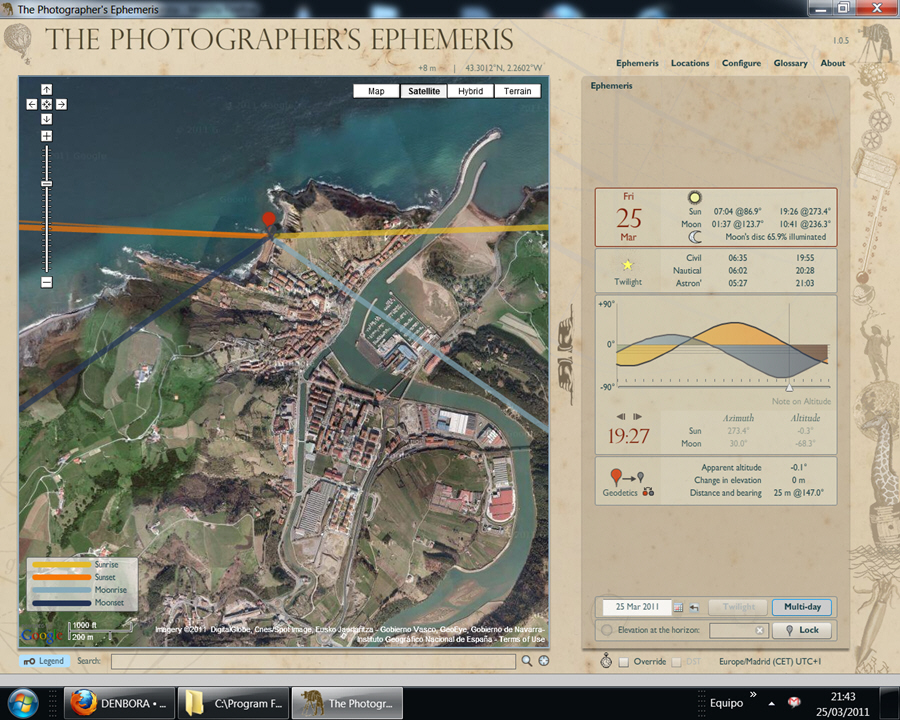The width and height of the screenshot is (900, 720).
Task: Click the stopwatch time zone icon
Action: coord(606,660)
